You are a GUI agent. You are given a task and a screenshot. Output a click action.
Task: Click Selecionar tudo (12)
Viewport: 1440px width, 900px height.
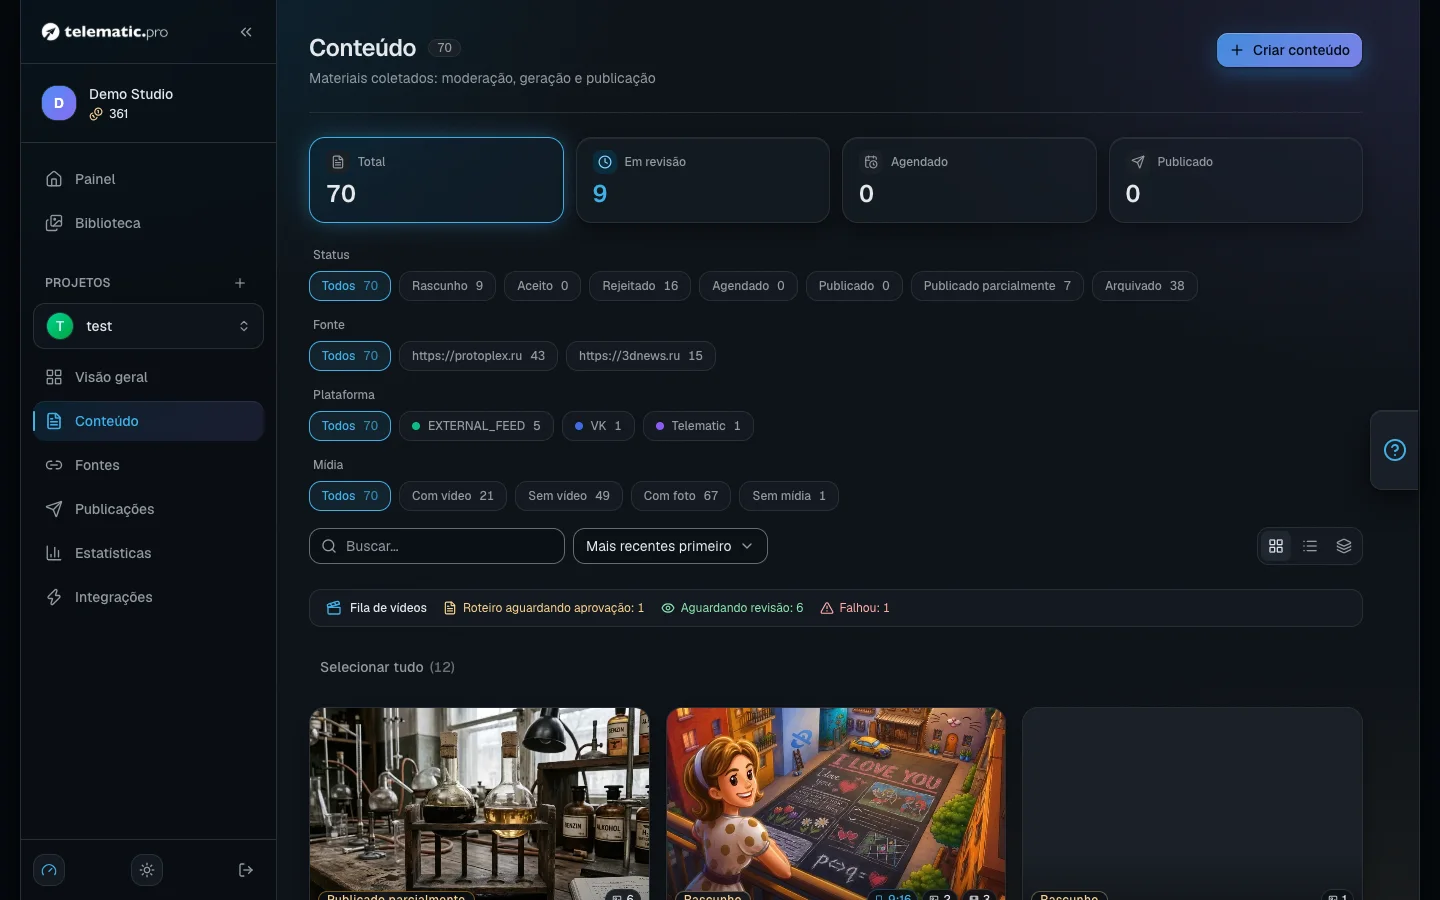387,667
